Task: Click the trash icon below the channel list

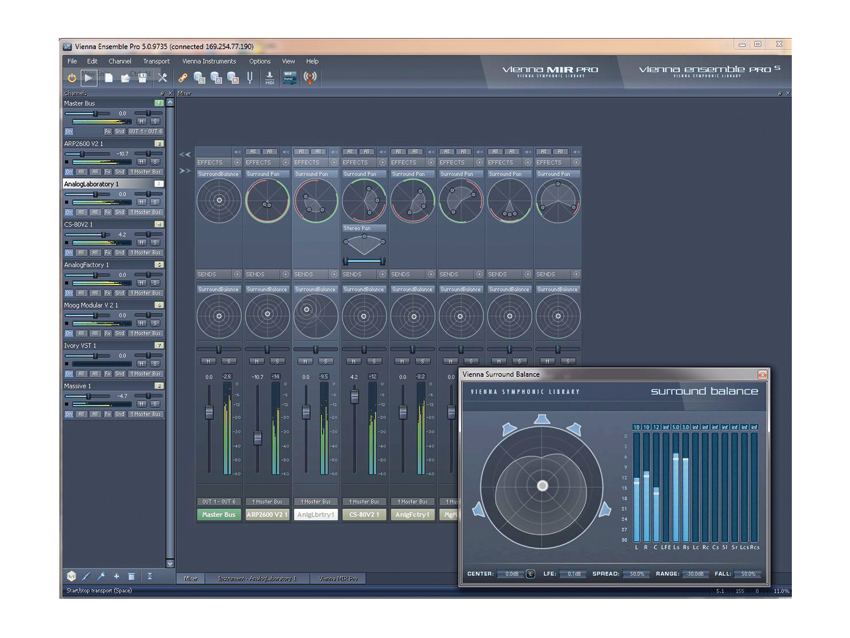Action: click(x=131, y=576)
